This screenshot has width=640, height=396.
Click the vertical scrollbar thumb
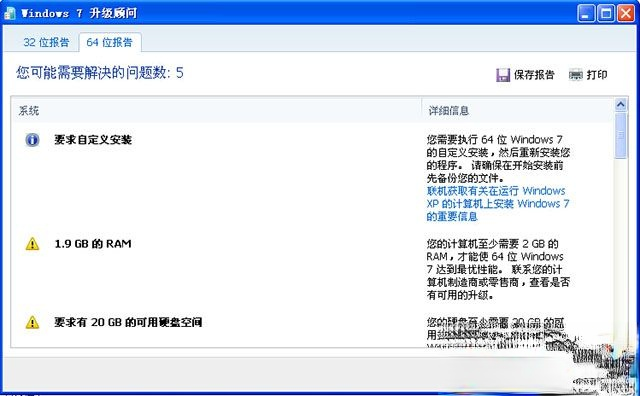click(x=620, y=136)
